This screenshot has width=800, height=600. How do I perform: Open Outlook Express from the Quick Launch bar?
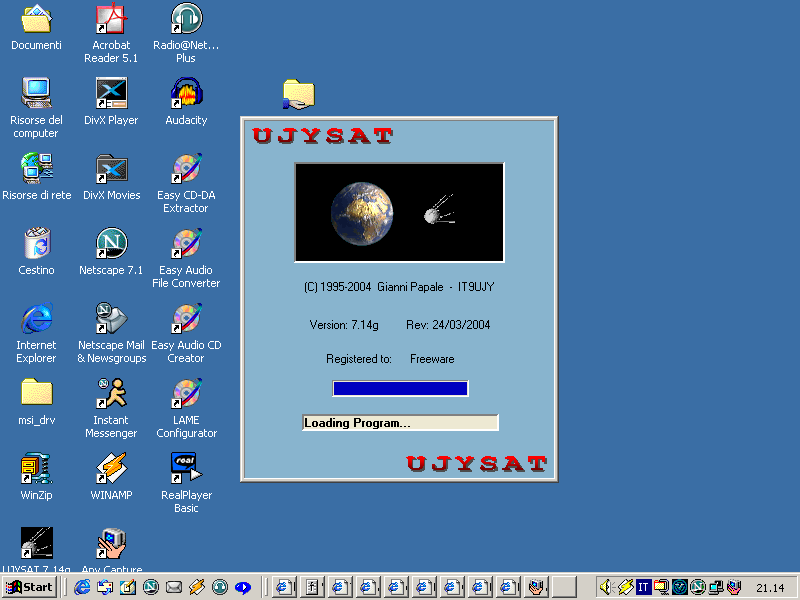pos(105,587)
